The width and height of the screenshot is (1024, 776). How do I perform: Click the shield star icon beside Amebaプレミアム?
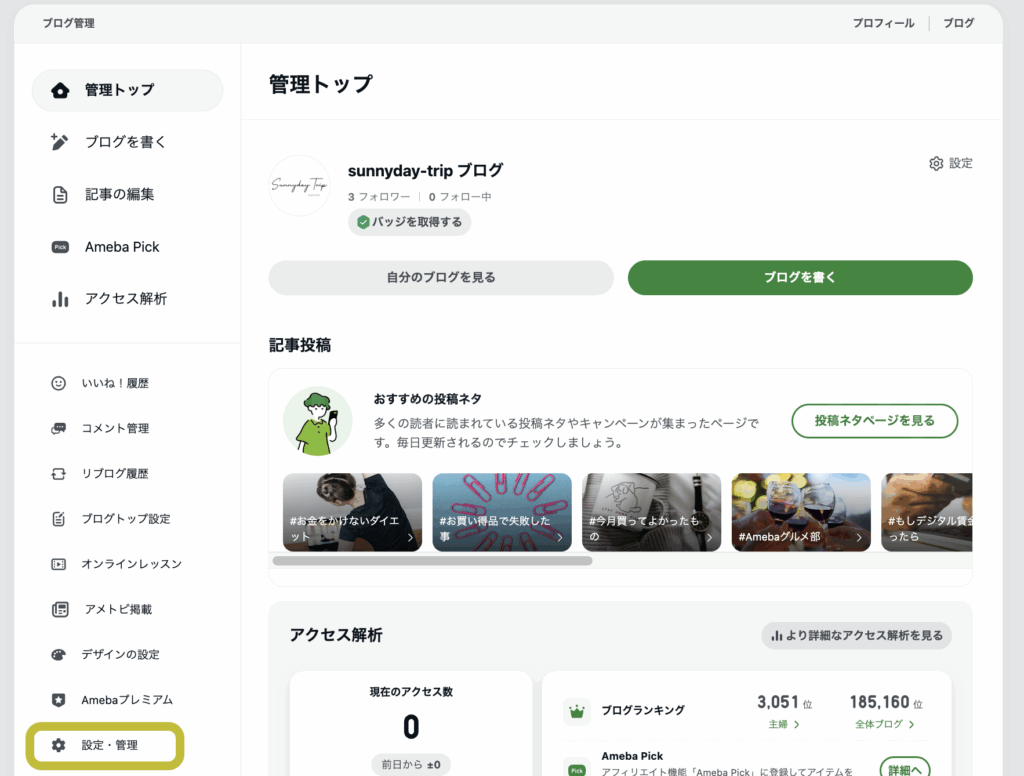tap(59, 700)
